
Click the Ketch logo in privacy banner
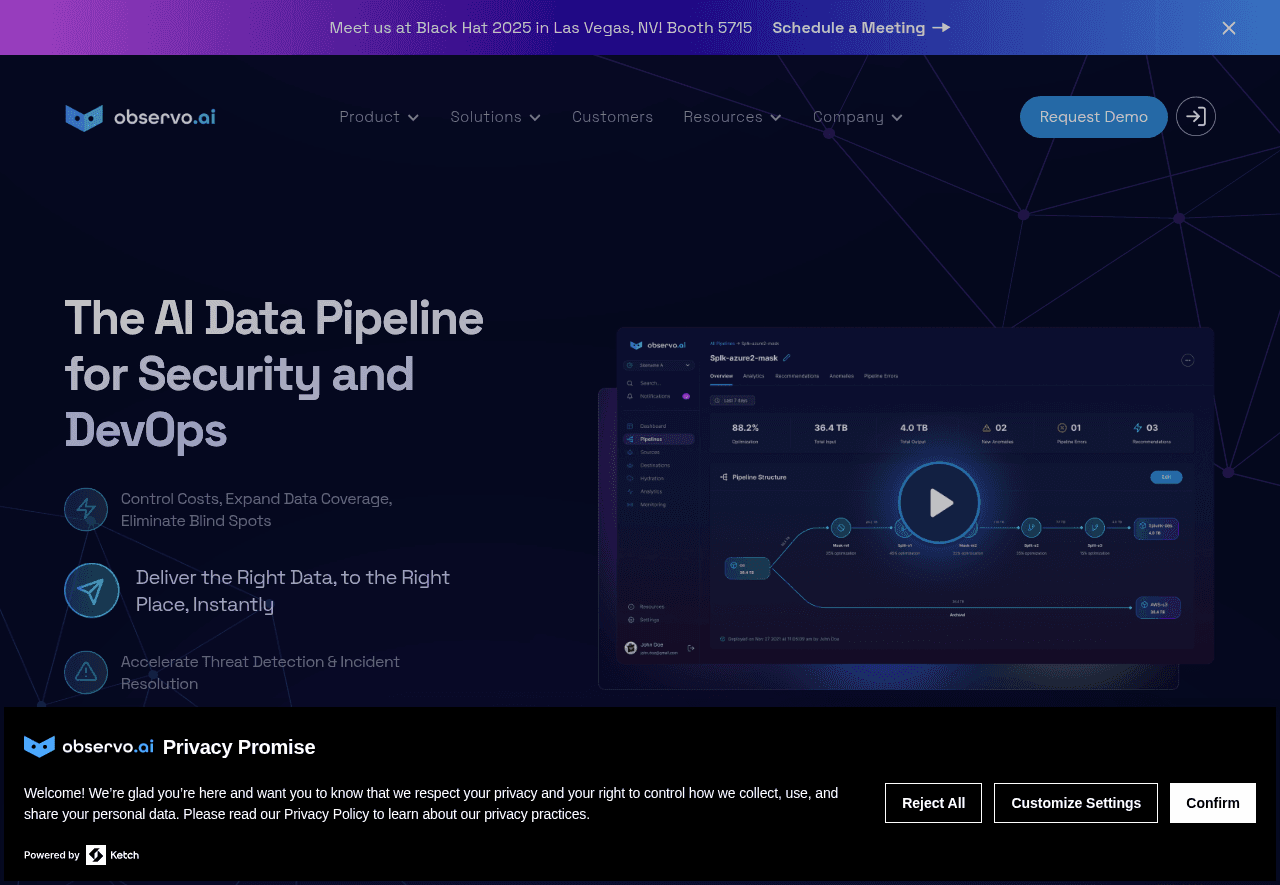click(x=112, y=855)
